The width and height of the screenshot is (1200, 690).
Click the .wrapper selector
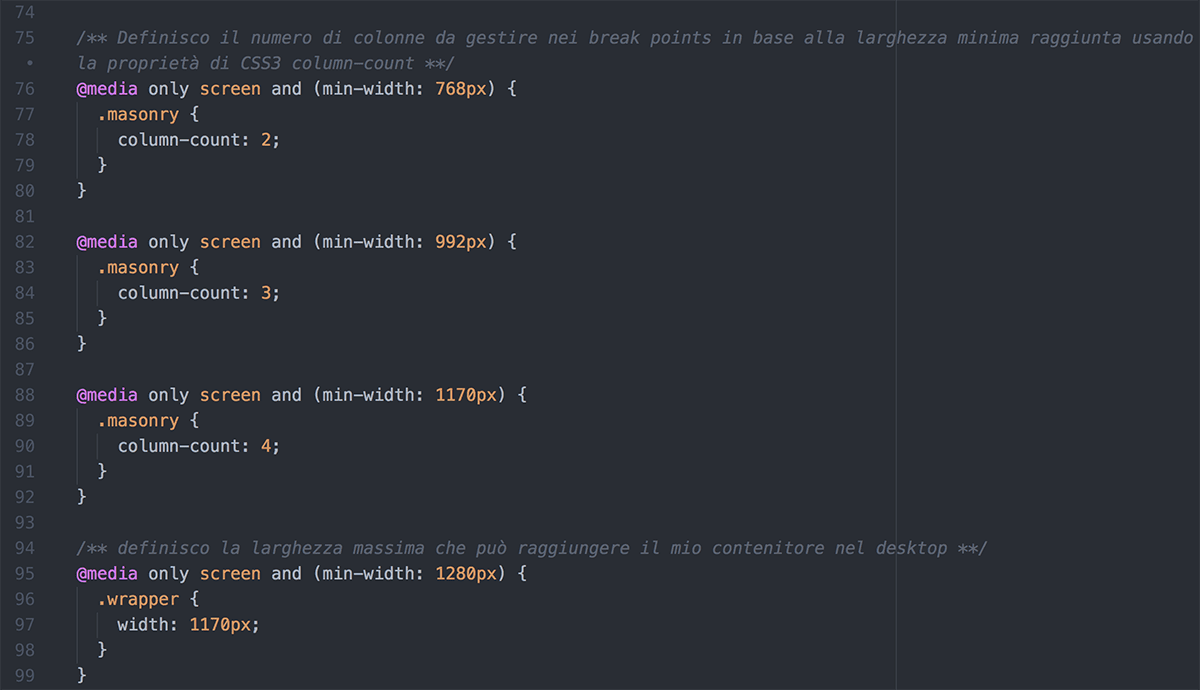pos(138,599)
